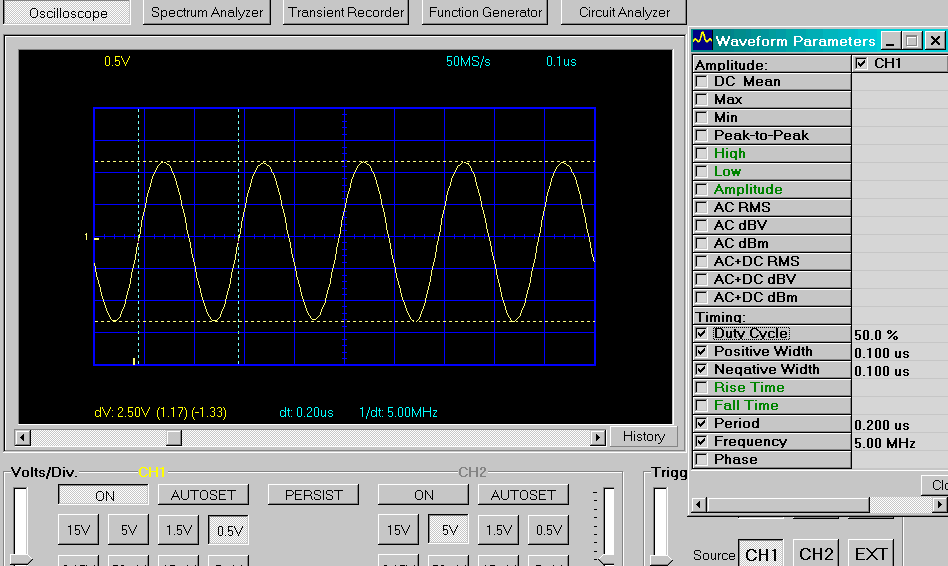Enable the DC Mean measurement

(x=701, y=82)
